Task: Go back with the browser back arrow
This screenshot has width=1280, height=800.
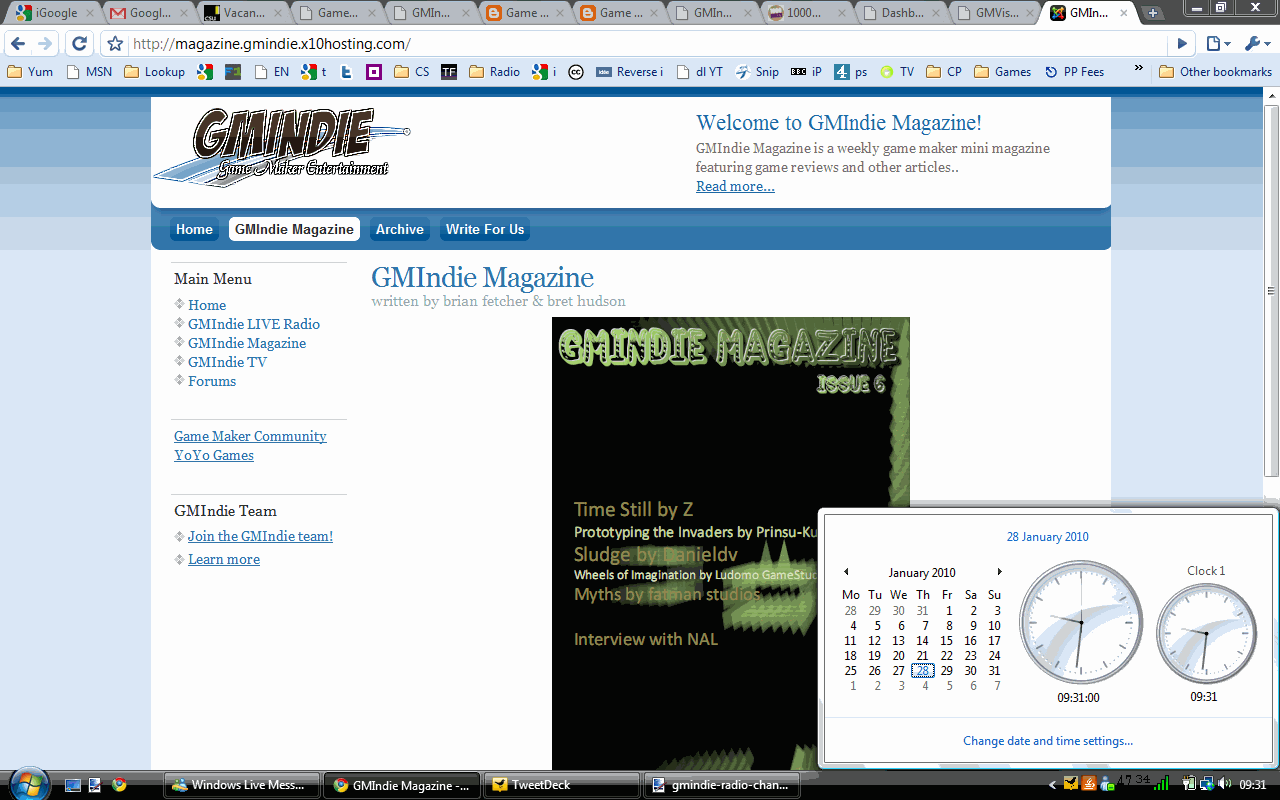Action: click(18, 44)
